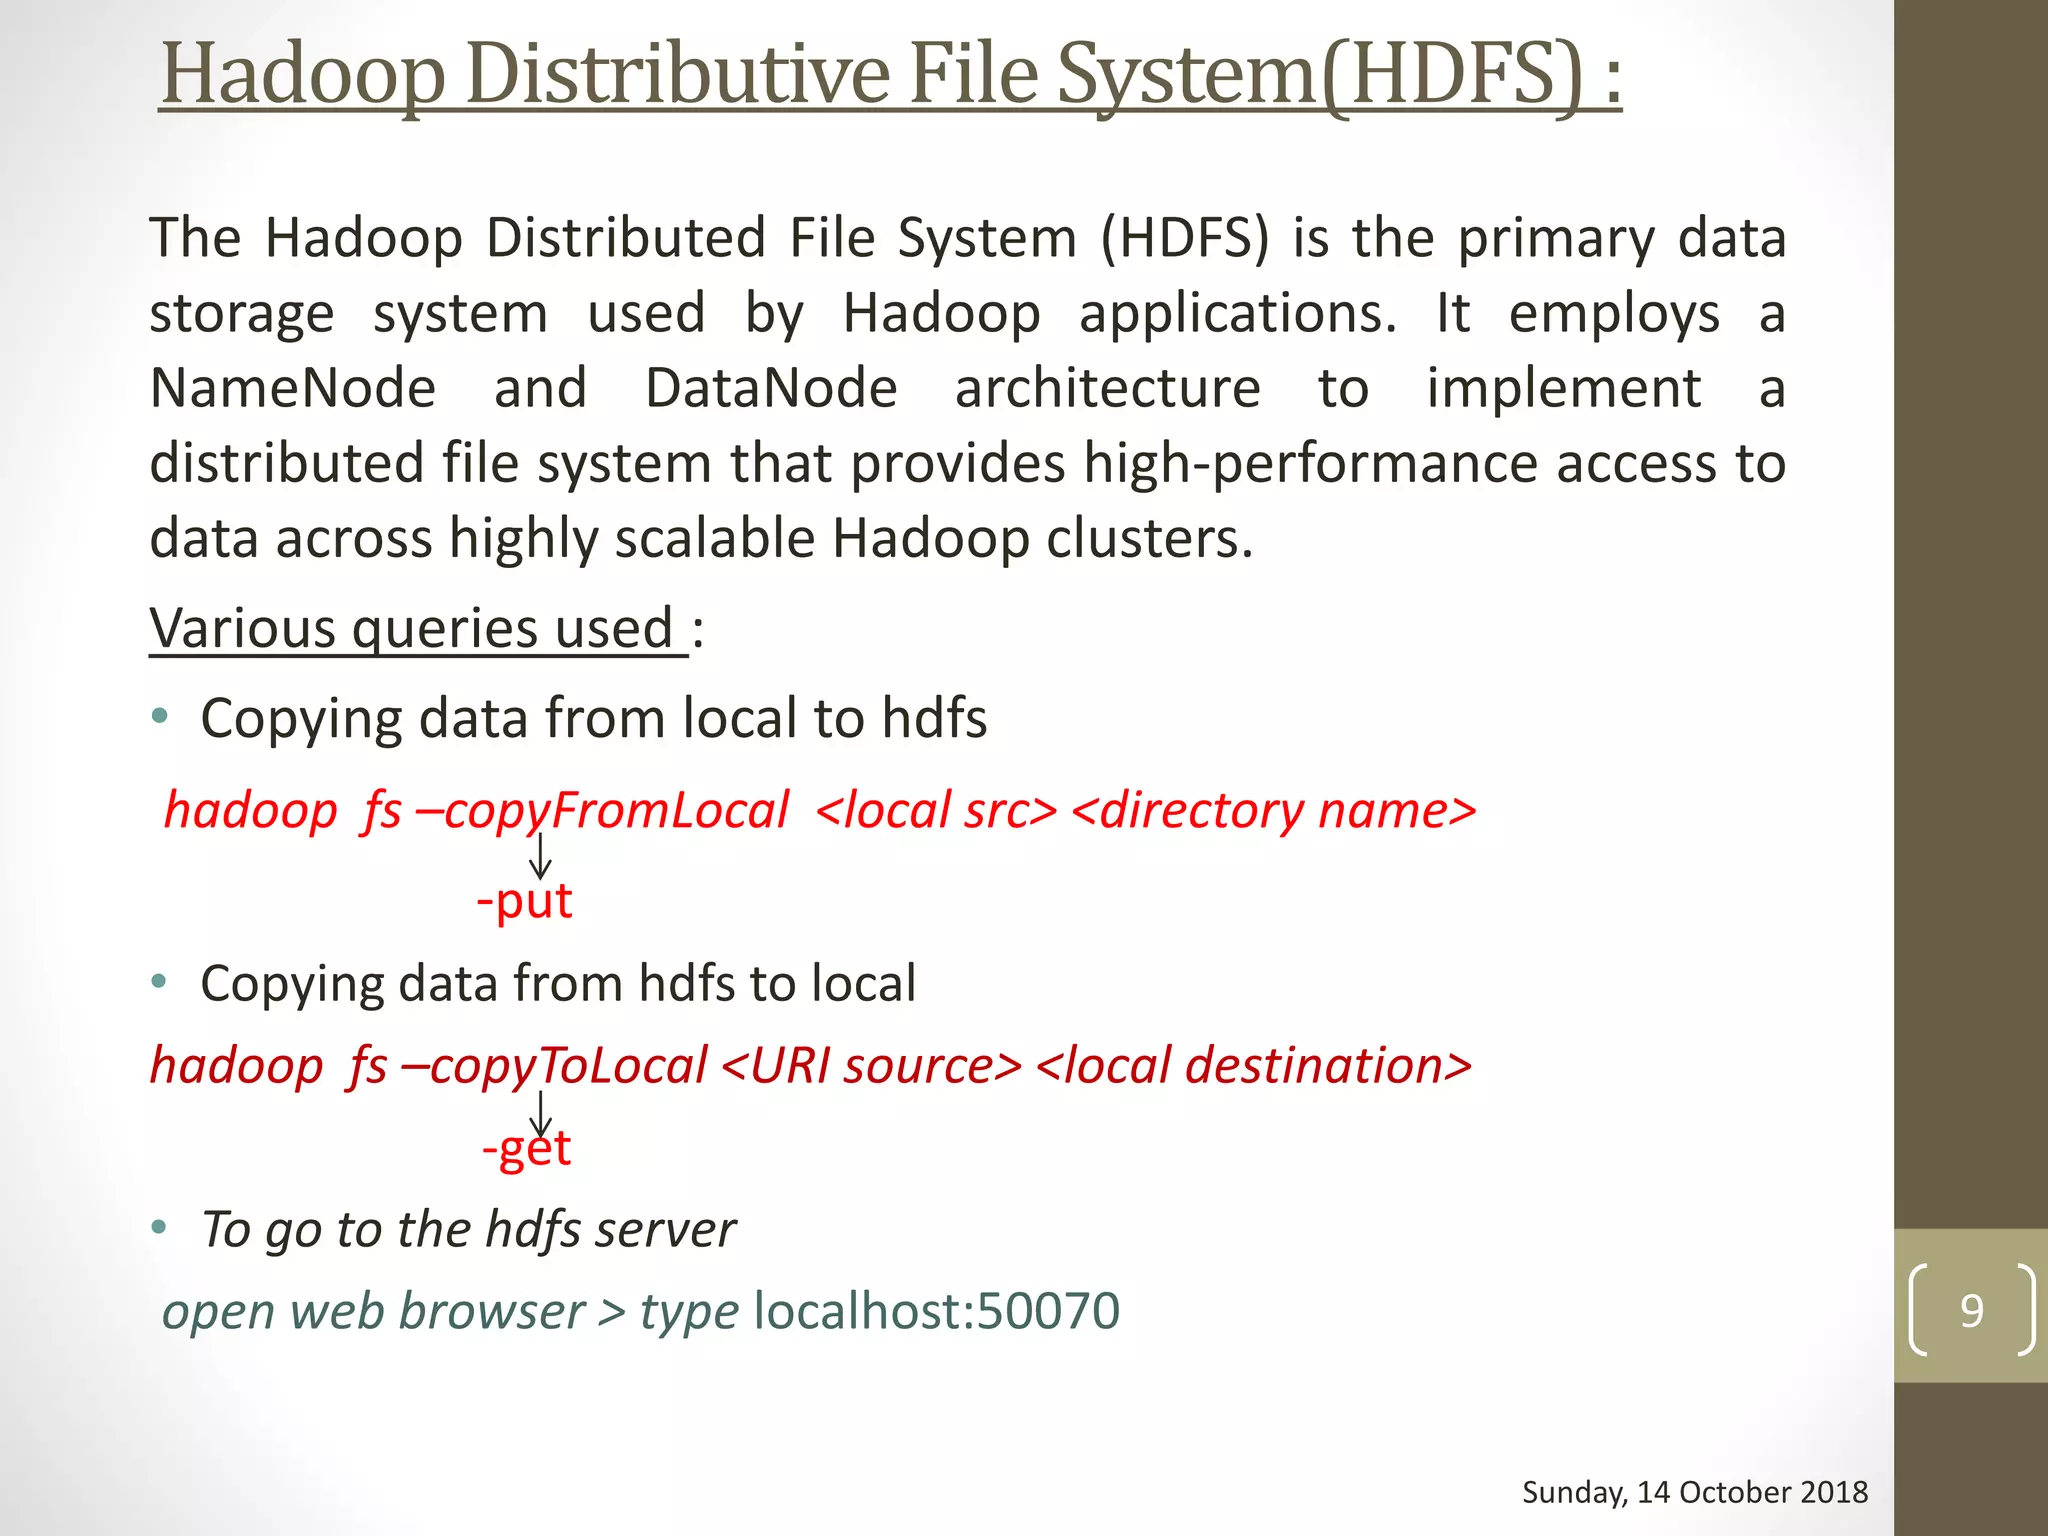Click the red '-get' text
This screenshot has width=2048, height=1536.
point(526,1149)
